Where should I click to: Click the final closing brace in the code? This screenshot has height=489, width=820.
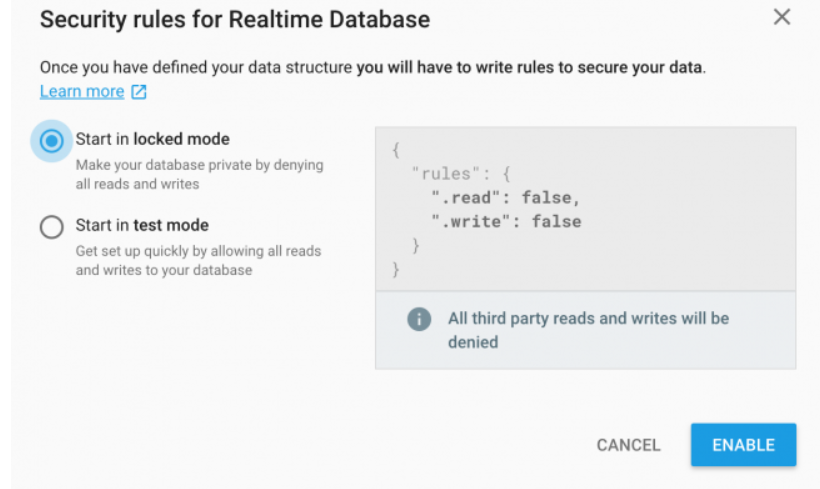coord(396,270)
